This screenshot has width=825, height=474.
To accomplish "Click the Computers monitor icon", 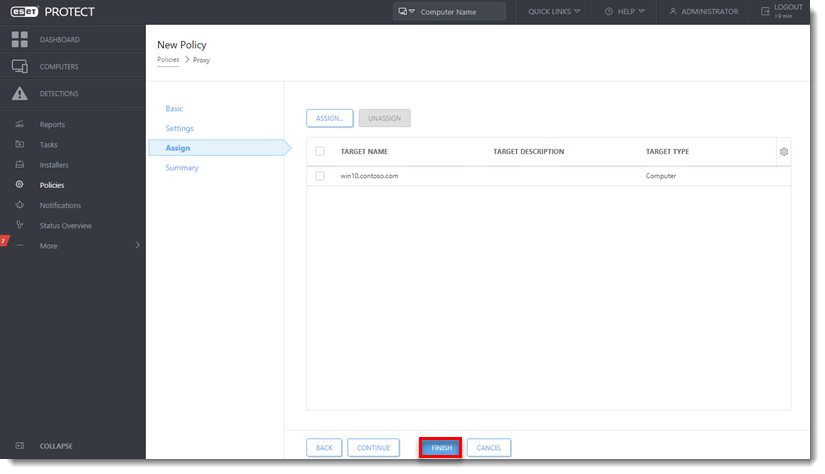I will pos(19,66).
